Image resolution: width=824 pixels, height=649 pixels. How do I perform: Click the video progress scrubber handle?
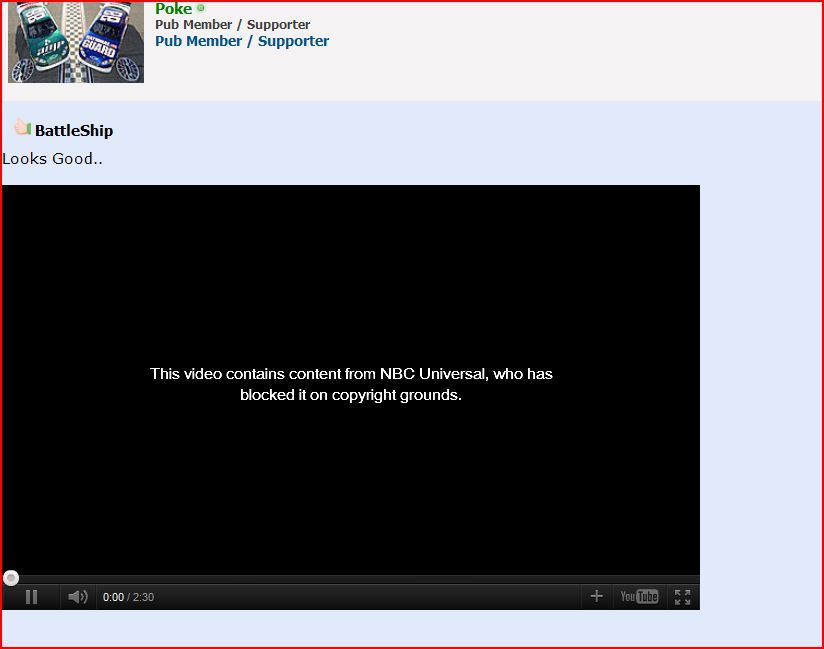click(x=11, y=578)
